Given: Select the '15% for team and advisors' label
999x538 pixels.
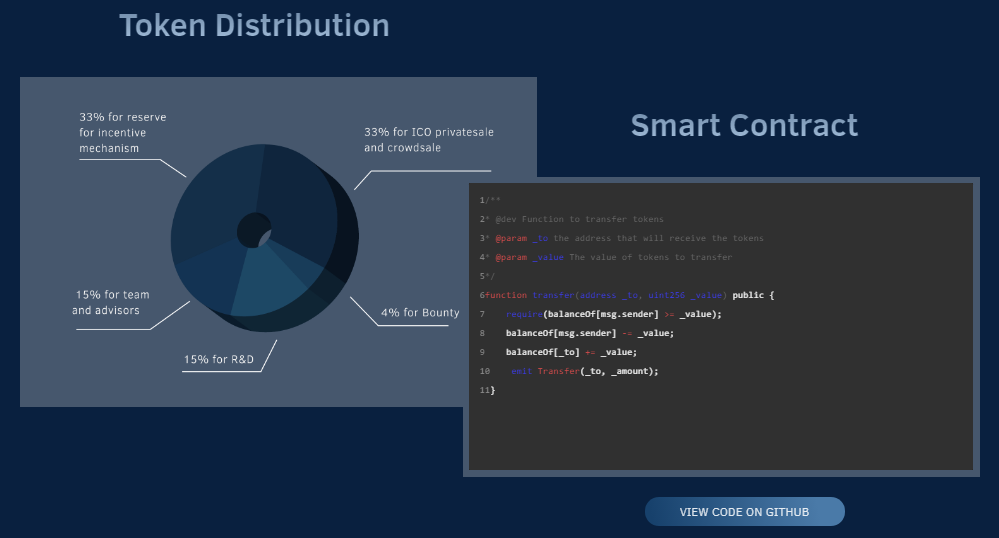Looking at the screenshot, I should (111, 302).
